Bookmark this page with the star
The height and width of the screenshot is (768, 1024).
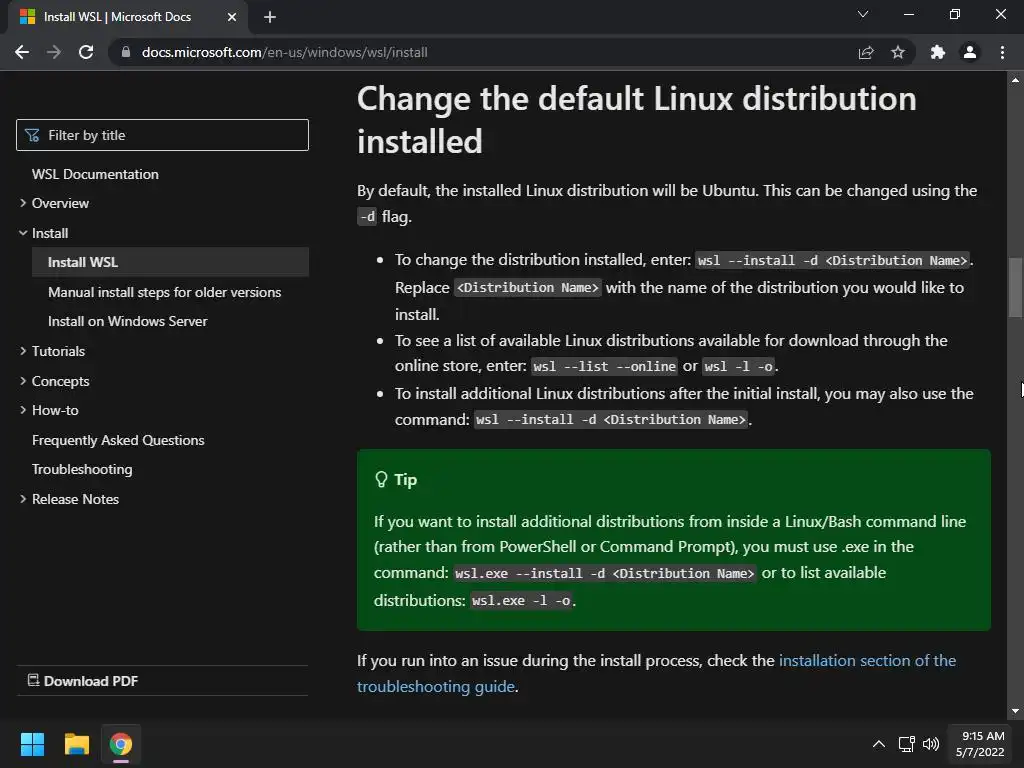coord(898,52)
